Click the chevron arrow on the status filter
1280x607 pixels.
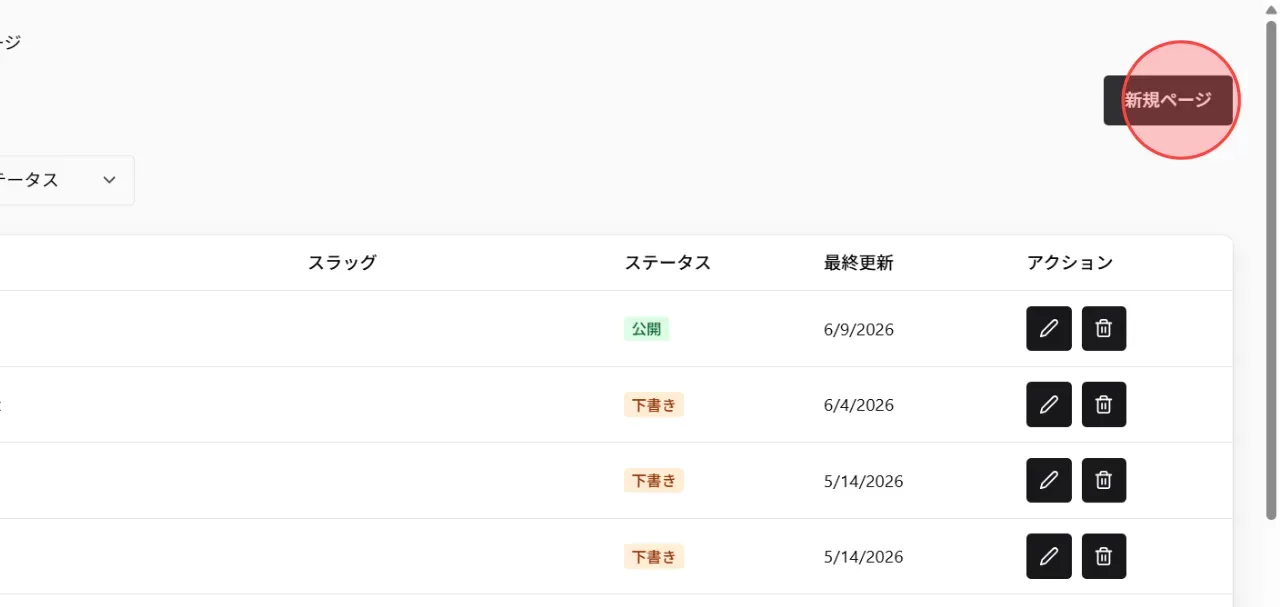(110, 180)
